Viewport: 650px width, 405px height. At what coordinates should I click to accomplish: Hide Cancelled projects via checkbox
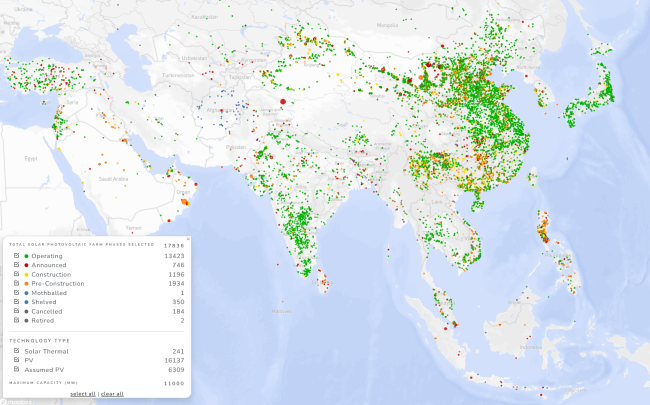coord(16,312)
